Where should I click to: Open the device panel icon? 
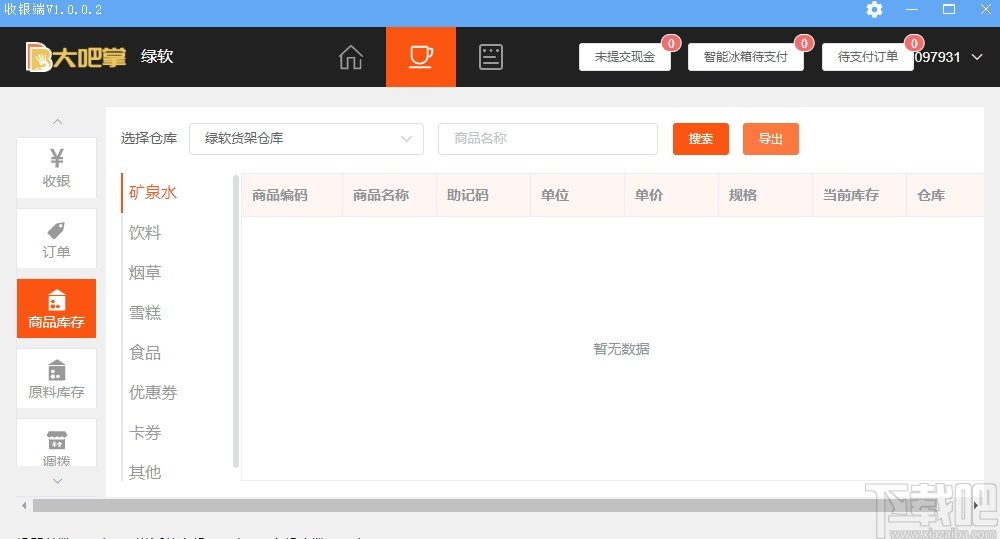coord(490,57)
